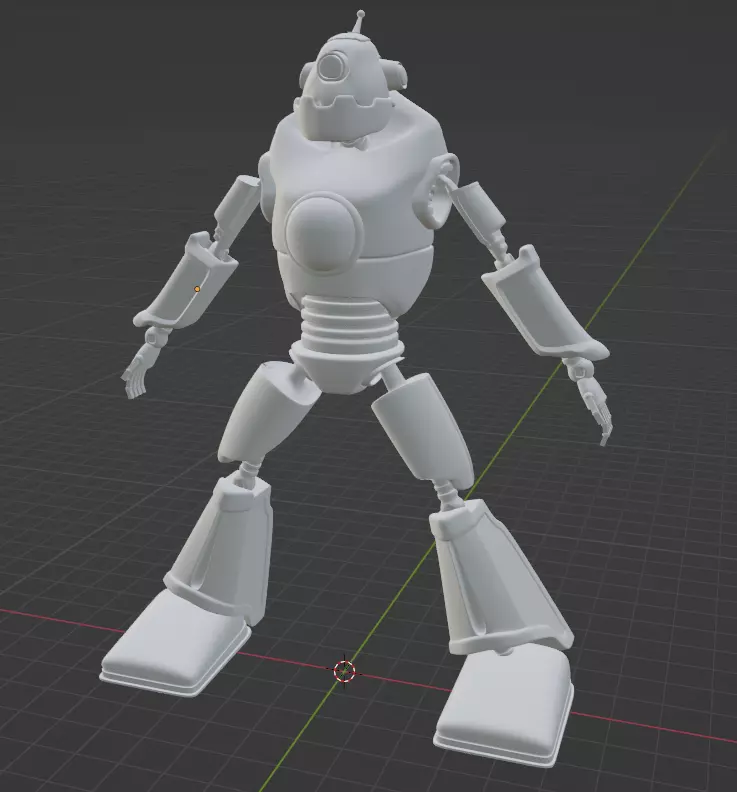Click the orange object origin dot on forearm
This screenshot has width=737, height=792.
tap(197, 289)
